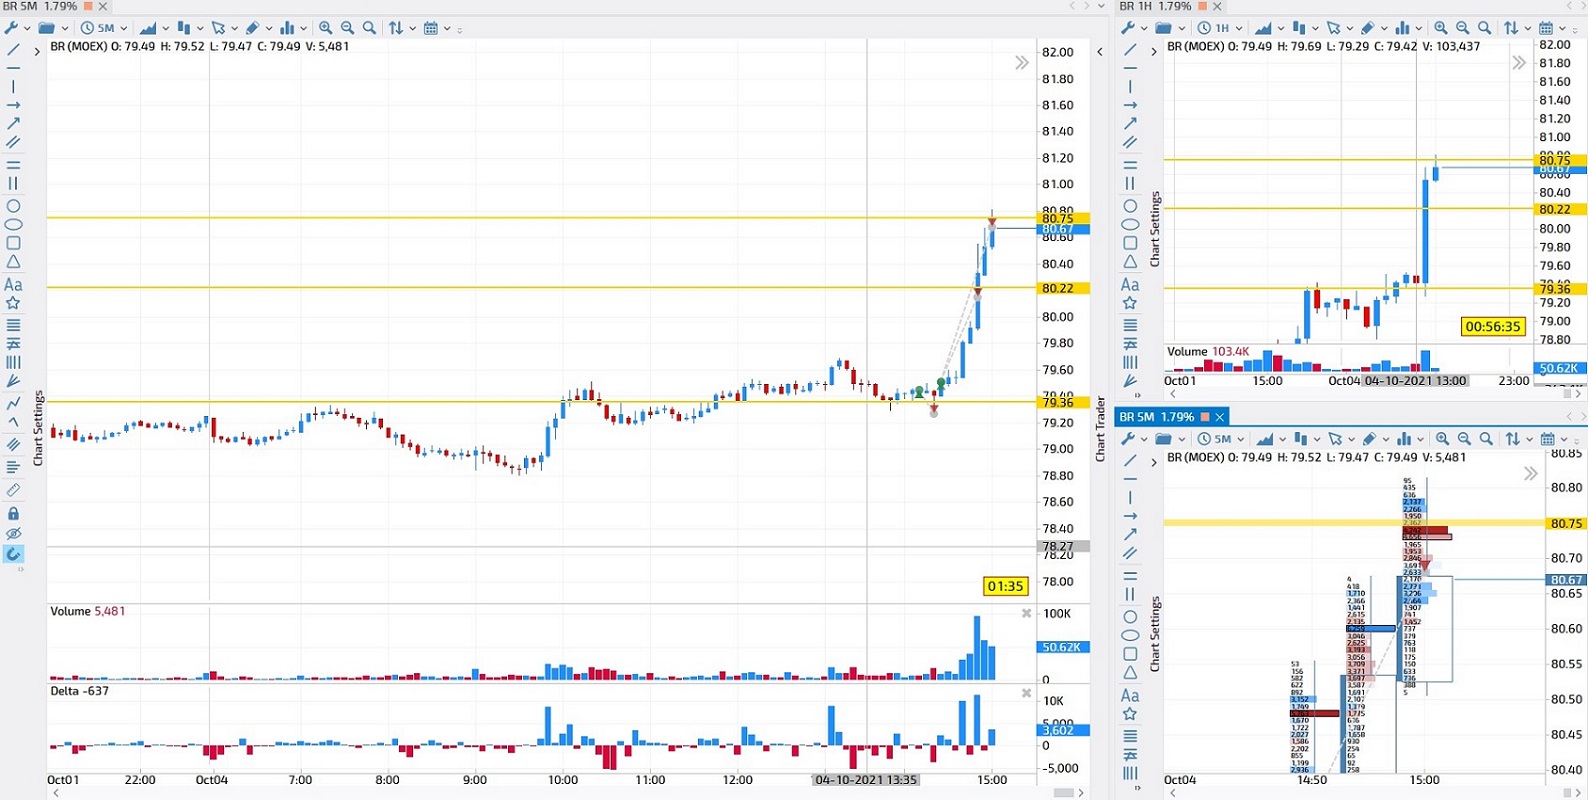Expand wrench settings dropdown arrow in main 5M chart
This screenshot has height=800, width=1588.
(x=27, y=29)
